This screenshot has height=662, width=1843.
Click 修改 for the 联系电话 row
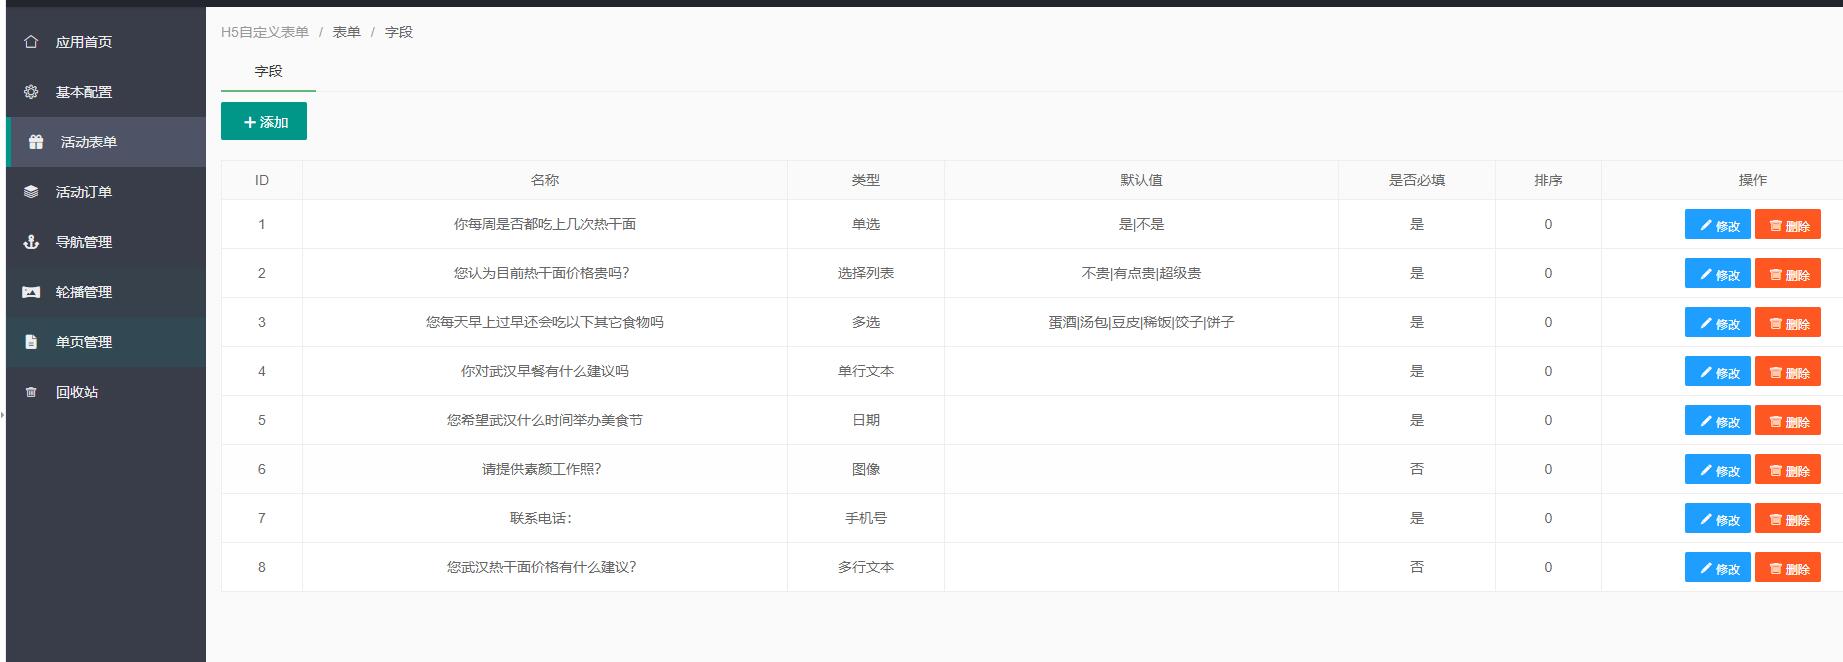coord(1717,519)
